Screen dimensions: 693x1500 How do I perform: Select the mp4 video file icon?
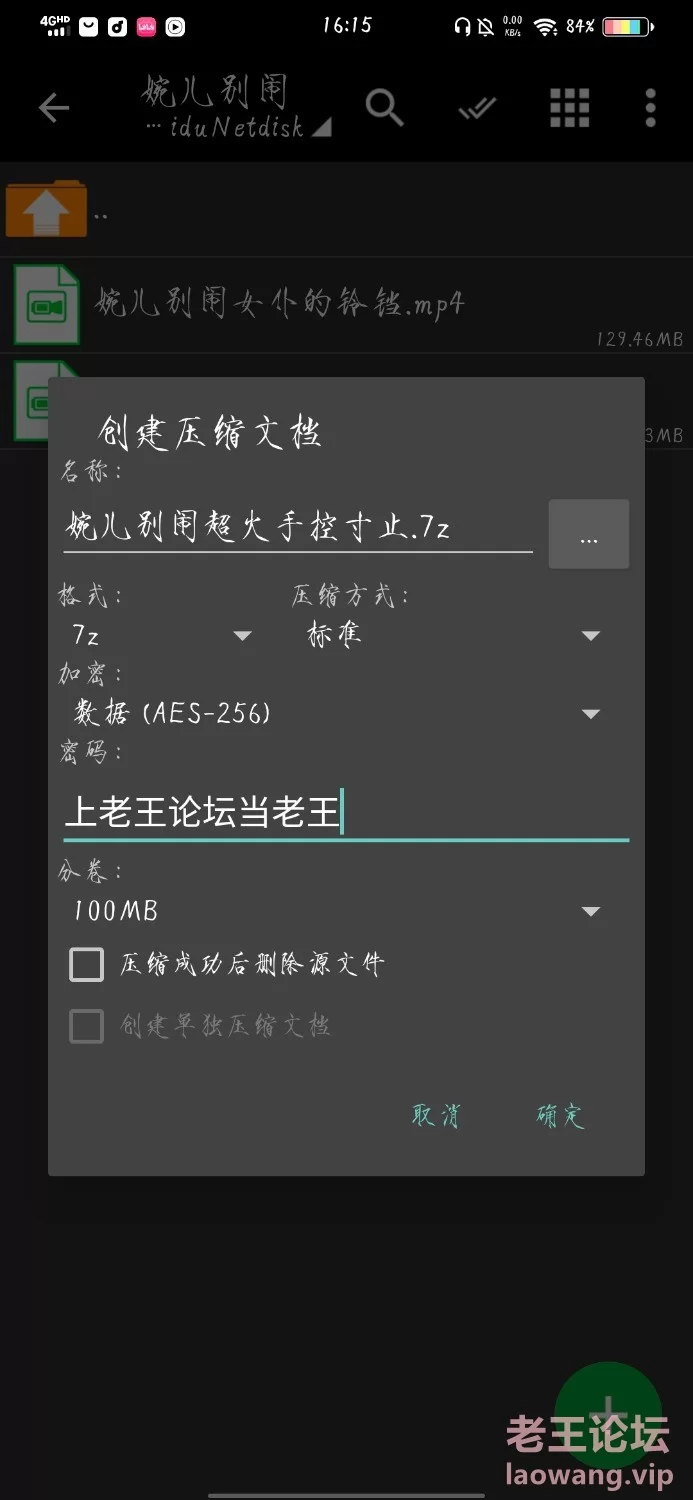tap(46, 304)
